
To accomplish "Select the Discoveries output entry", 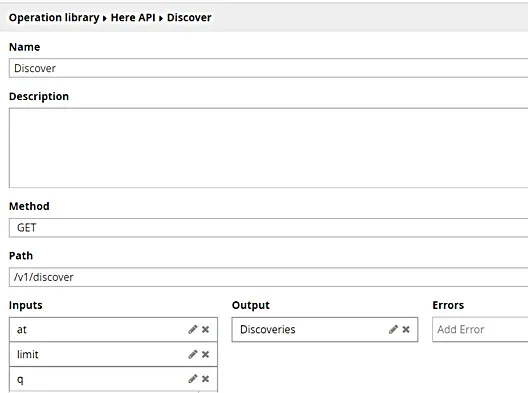I will [x=325, y=329].
